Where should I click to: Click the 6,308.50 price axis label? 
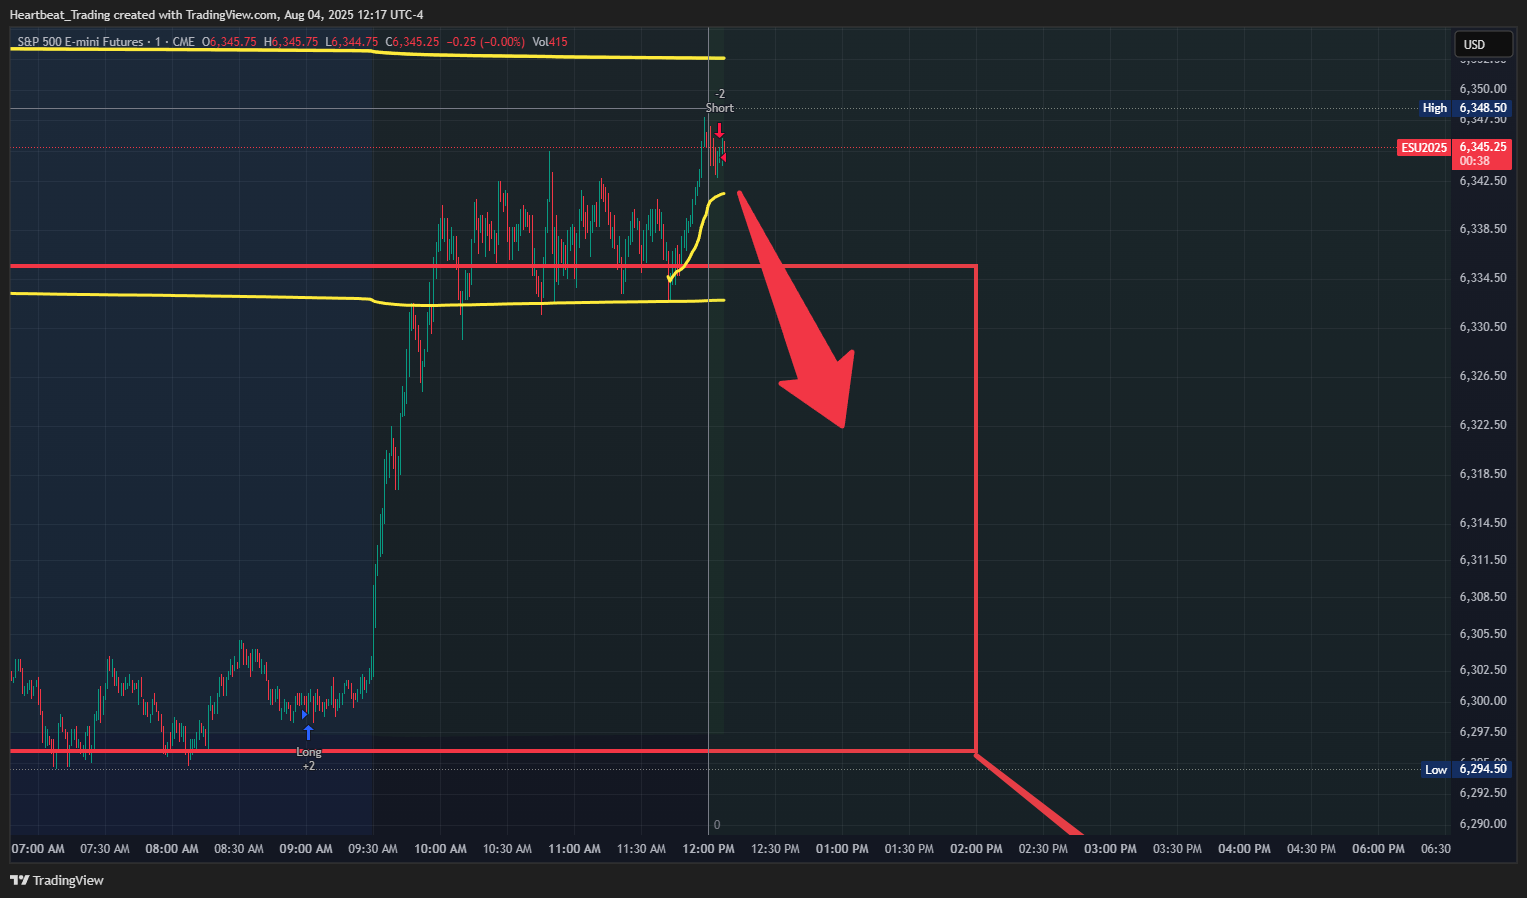click(x=1483, y=597)
